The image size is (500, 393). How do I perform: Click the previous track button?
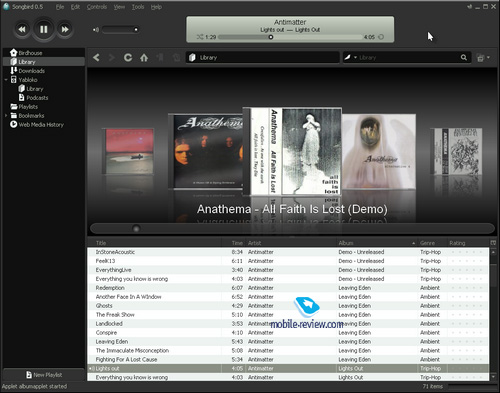point(22,29)
